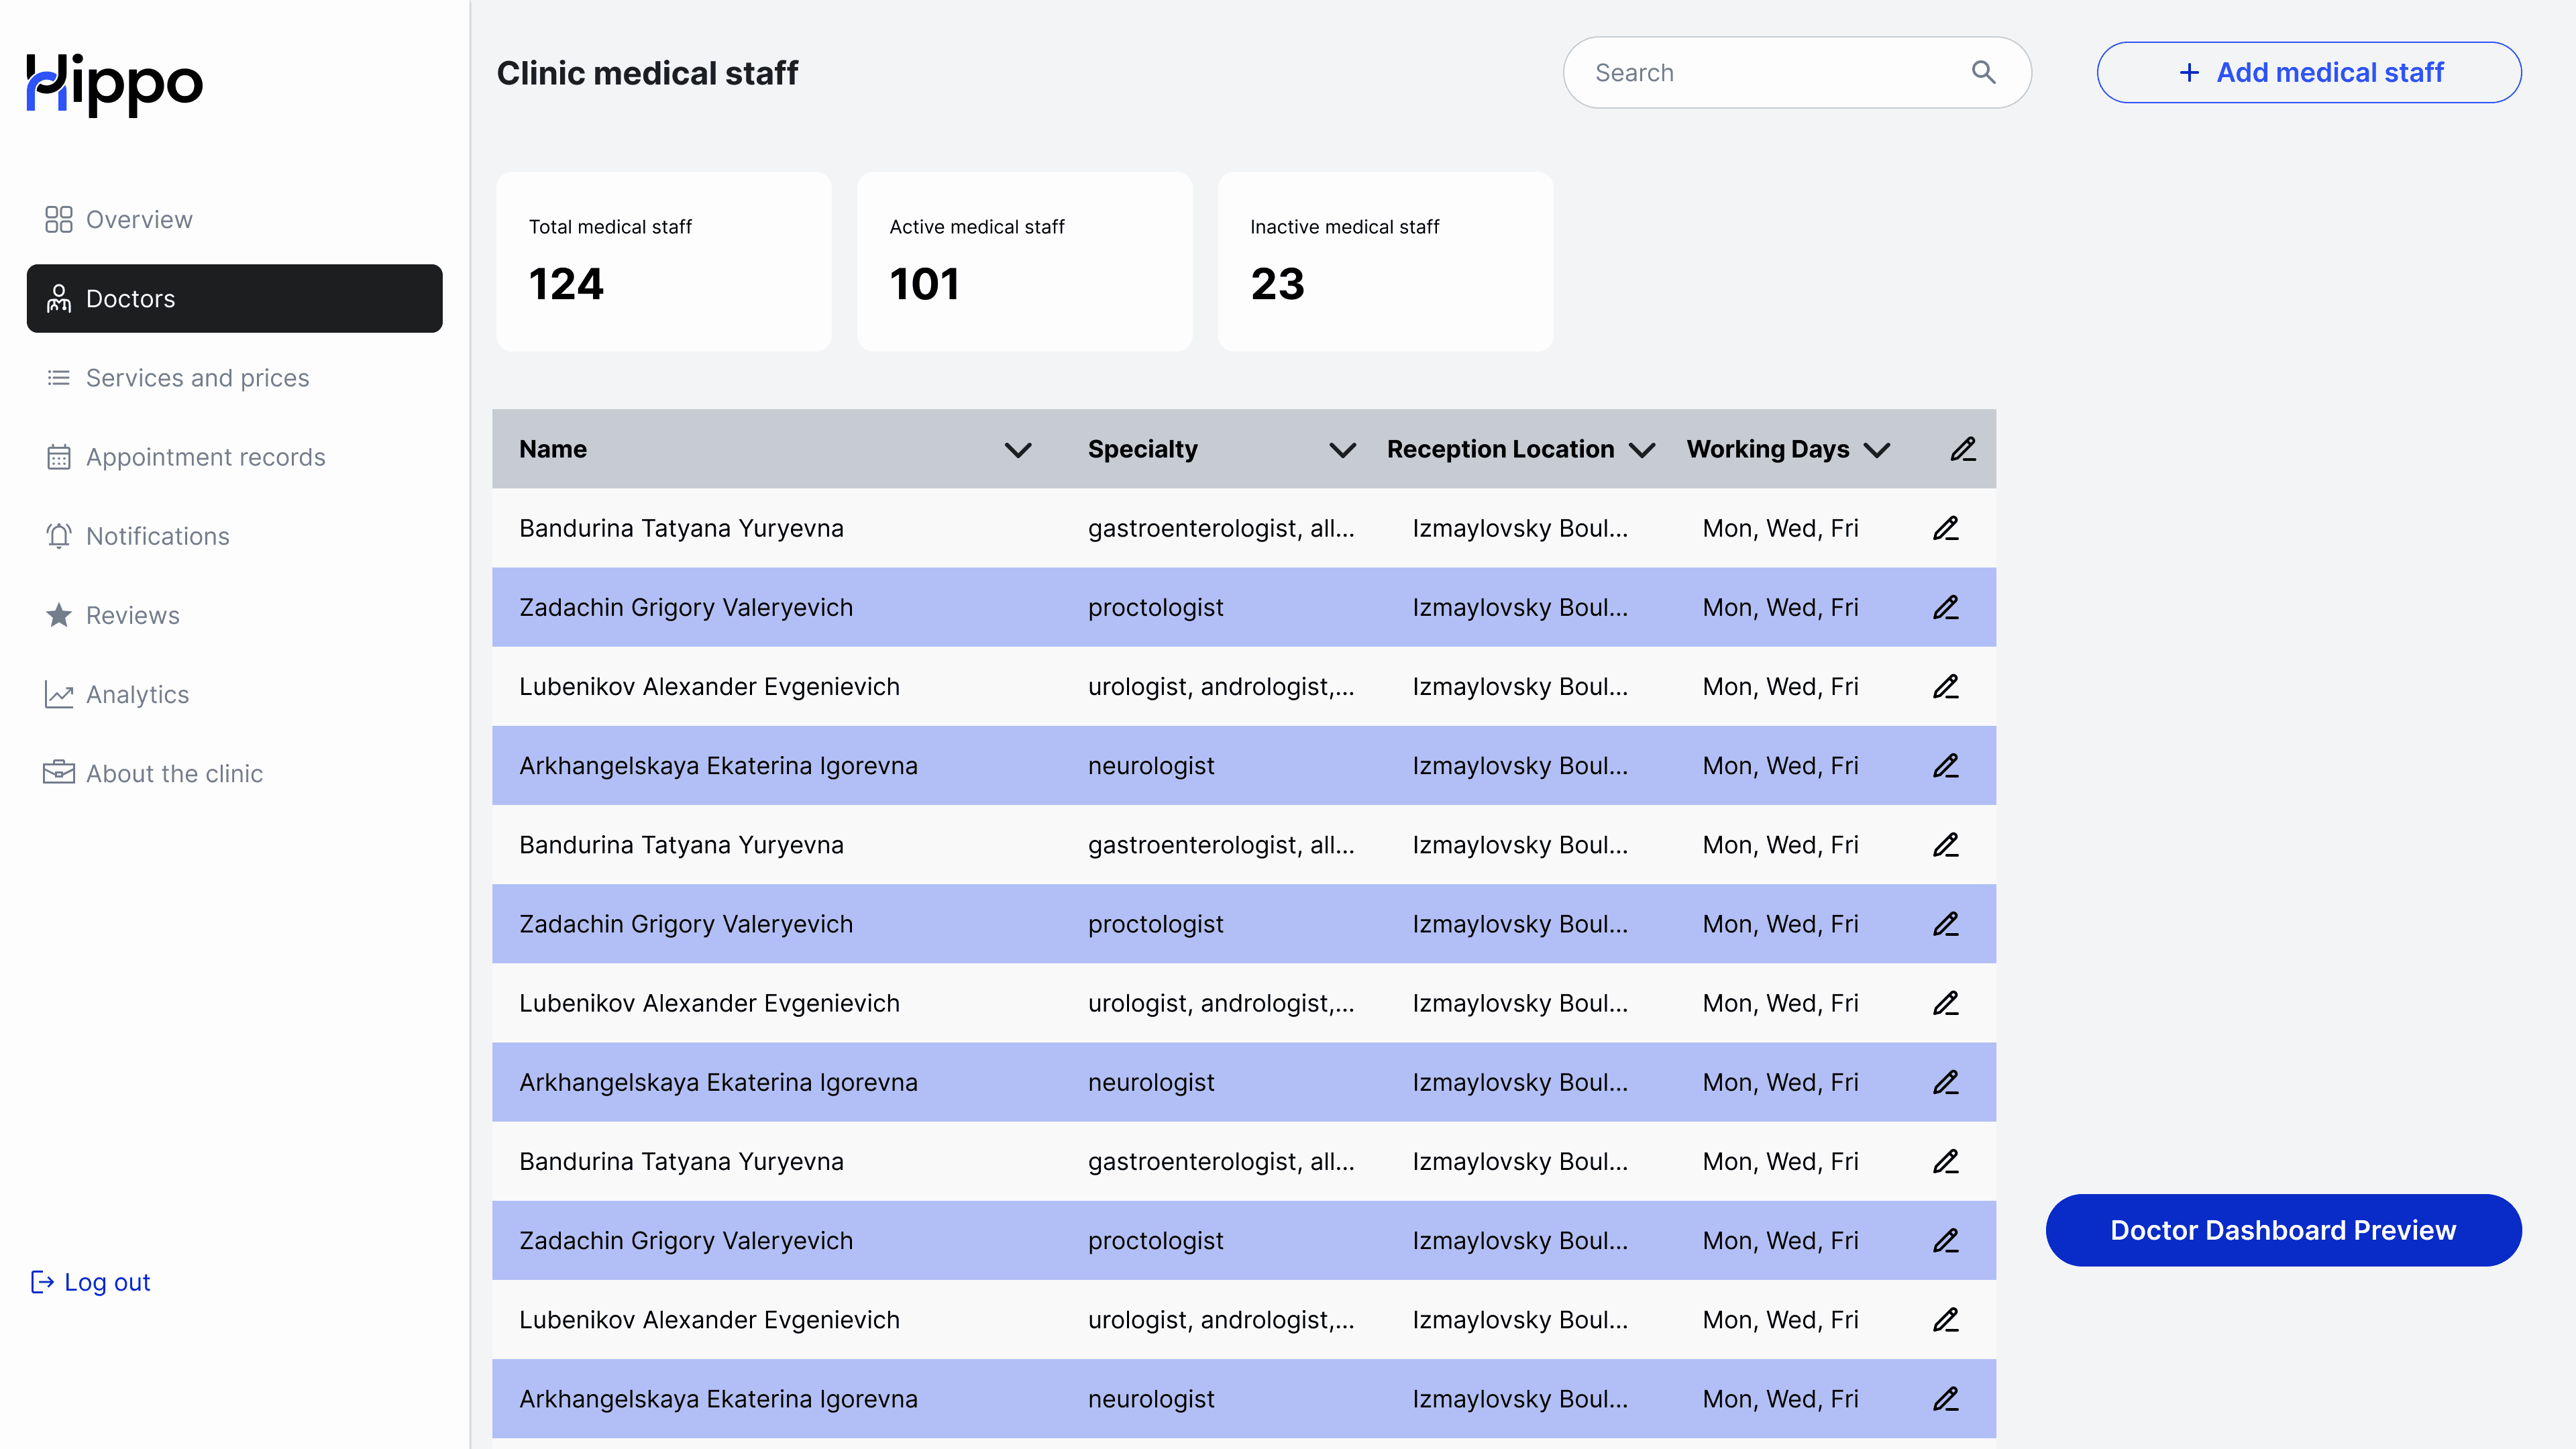Click the Analytics chart icon
2576x1449 pixels.
coord(58,694)
